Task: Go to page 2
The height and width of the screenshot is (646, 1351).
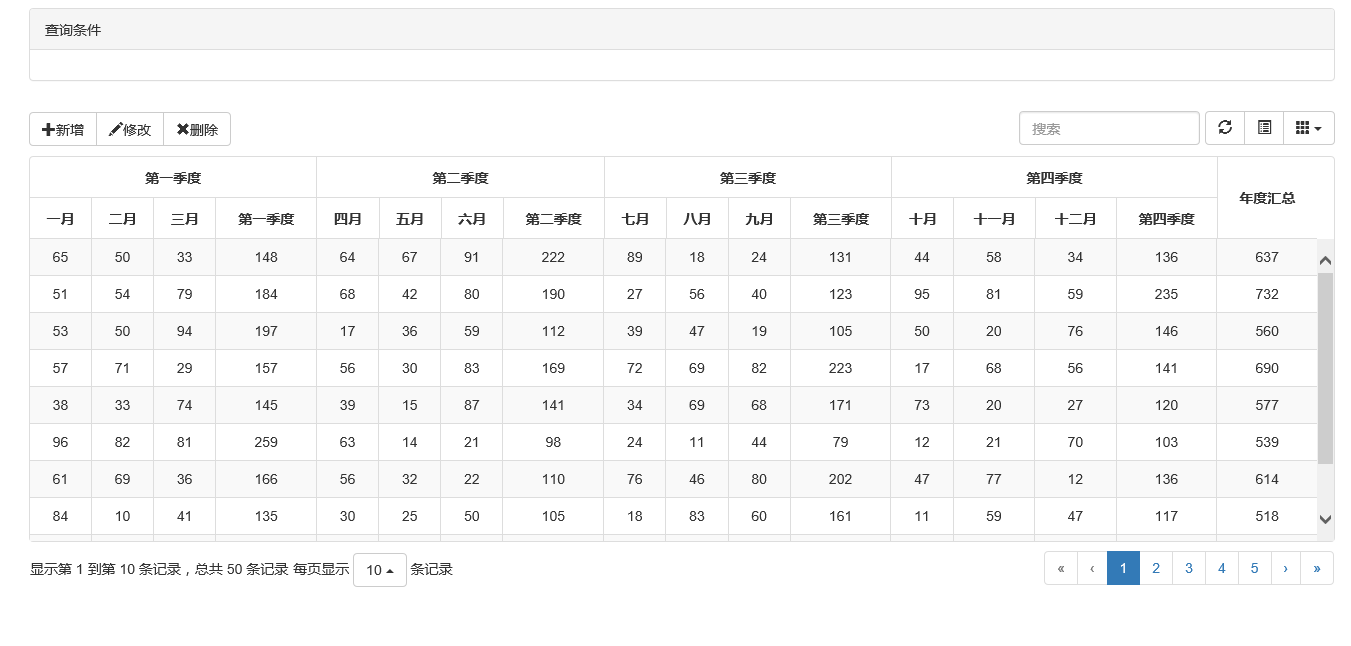Action: click(x=1156, y=568)
